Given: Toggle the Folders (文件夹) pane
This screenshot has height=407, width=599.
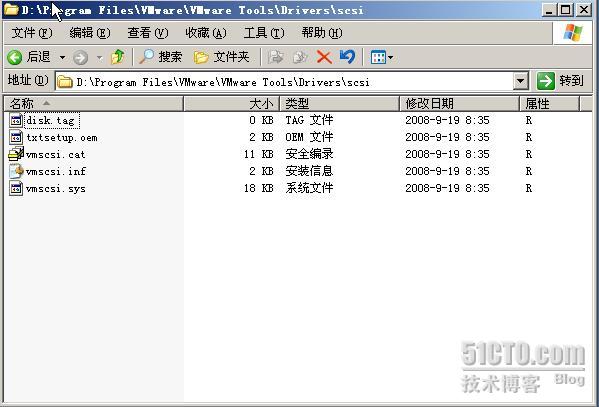Looking at the screenshot, I should click(222, 57).
